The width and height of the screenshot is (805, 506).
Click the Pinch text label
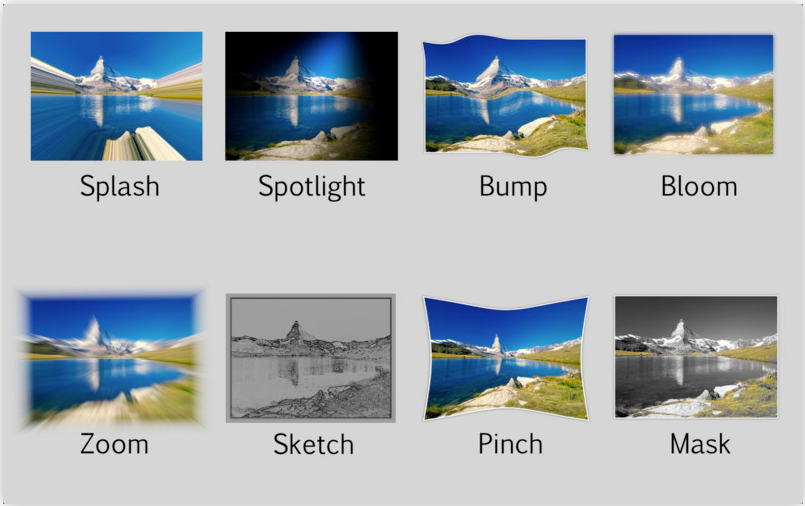[510, 444]
